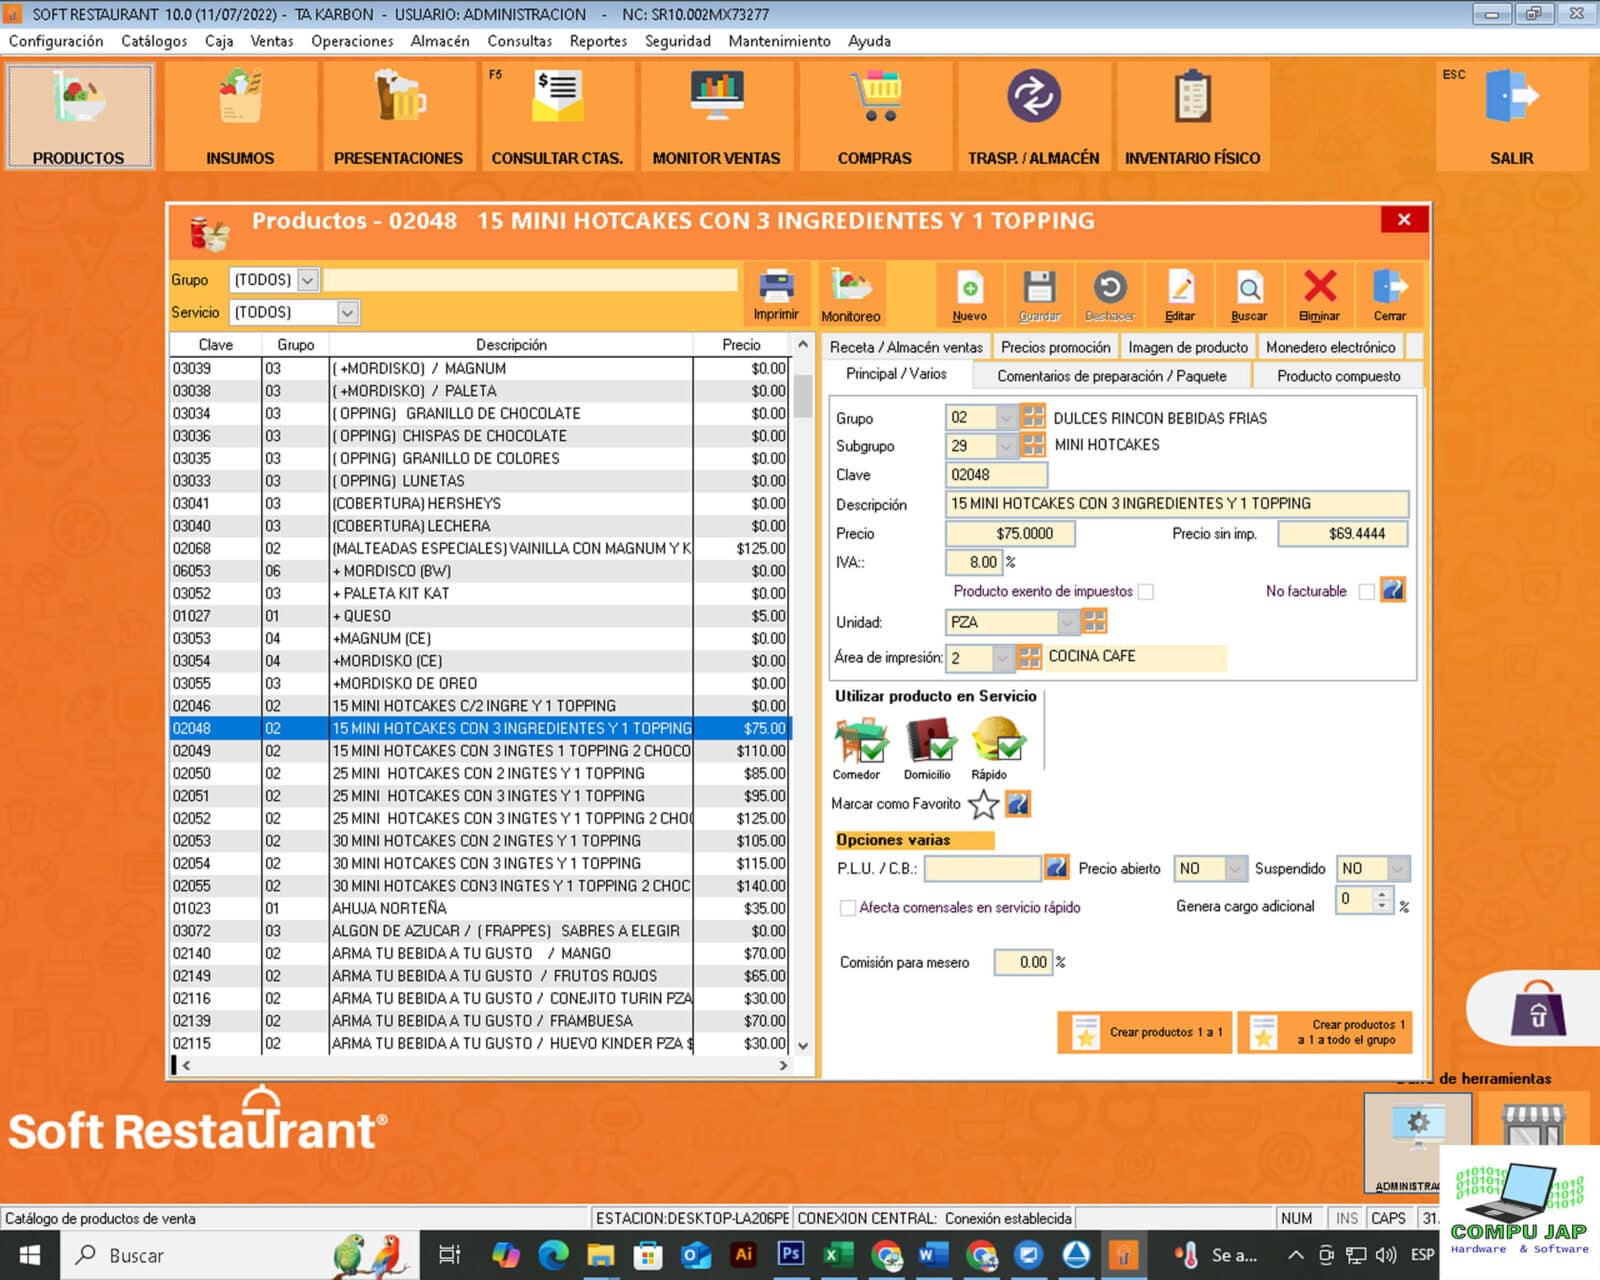Expand the Grupo filter dropdown (TODOS)
Viewport: 1600px width, 1280px height.
click(x=308, y=280)
